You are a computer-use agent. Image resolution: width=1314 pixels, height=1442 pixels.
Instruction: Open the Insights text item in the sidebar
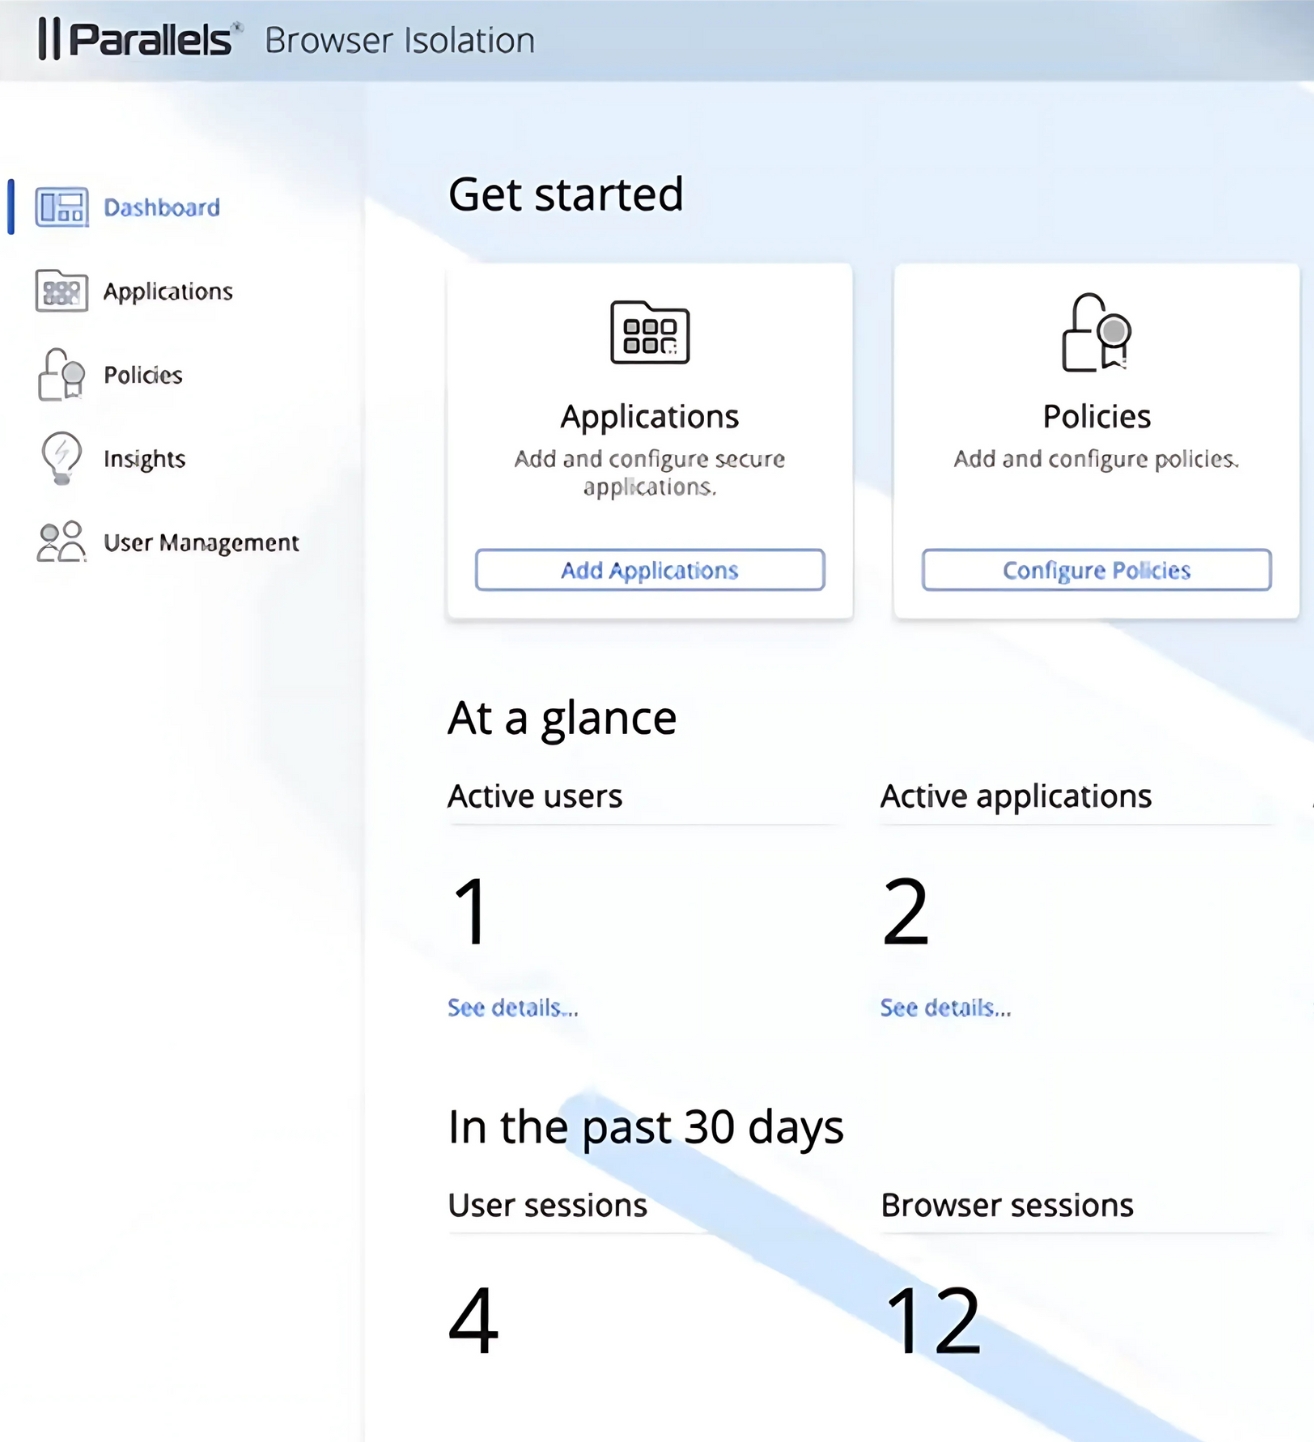click(144, 459)
